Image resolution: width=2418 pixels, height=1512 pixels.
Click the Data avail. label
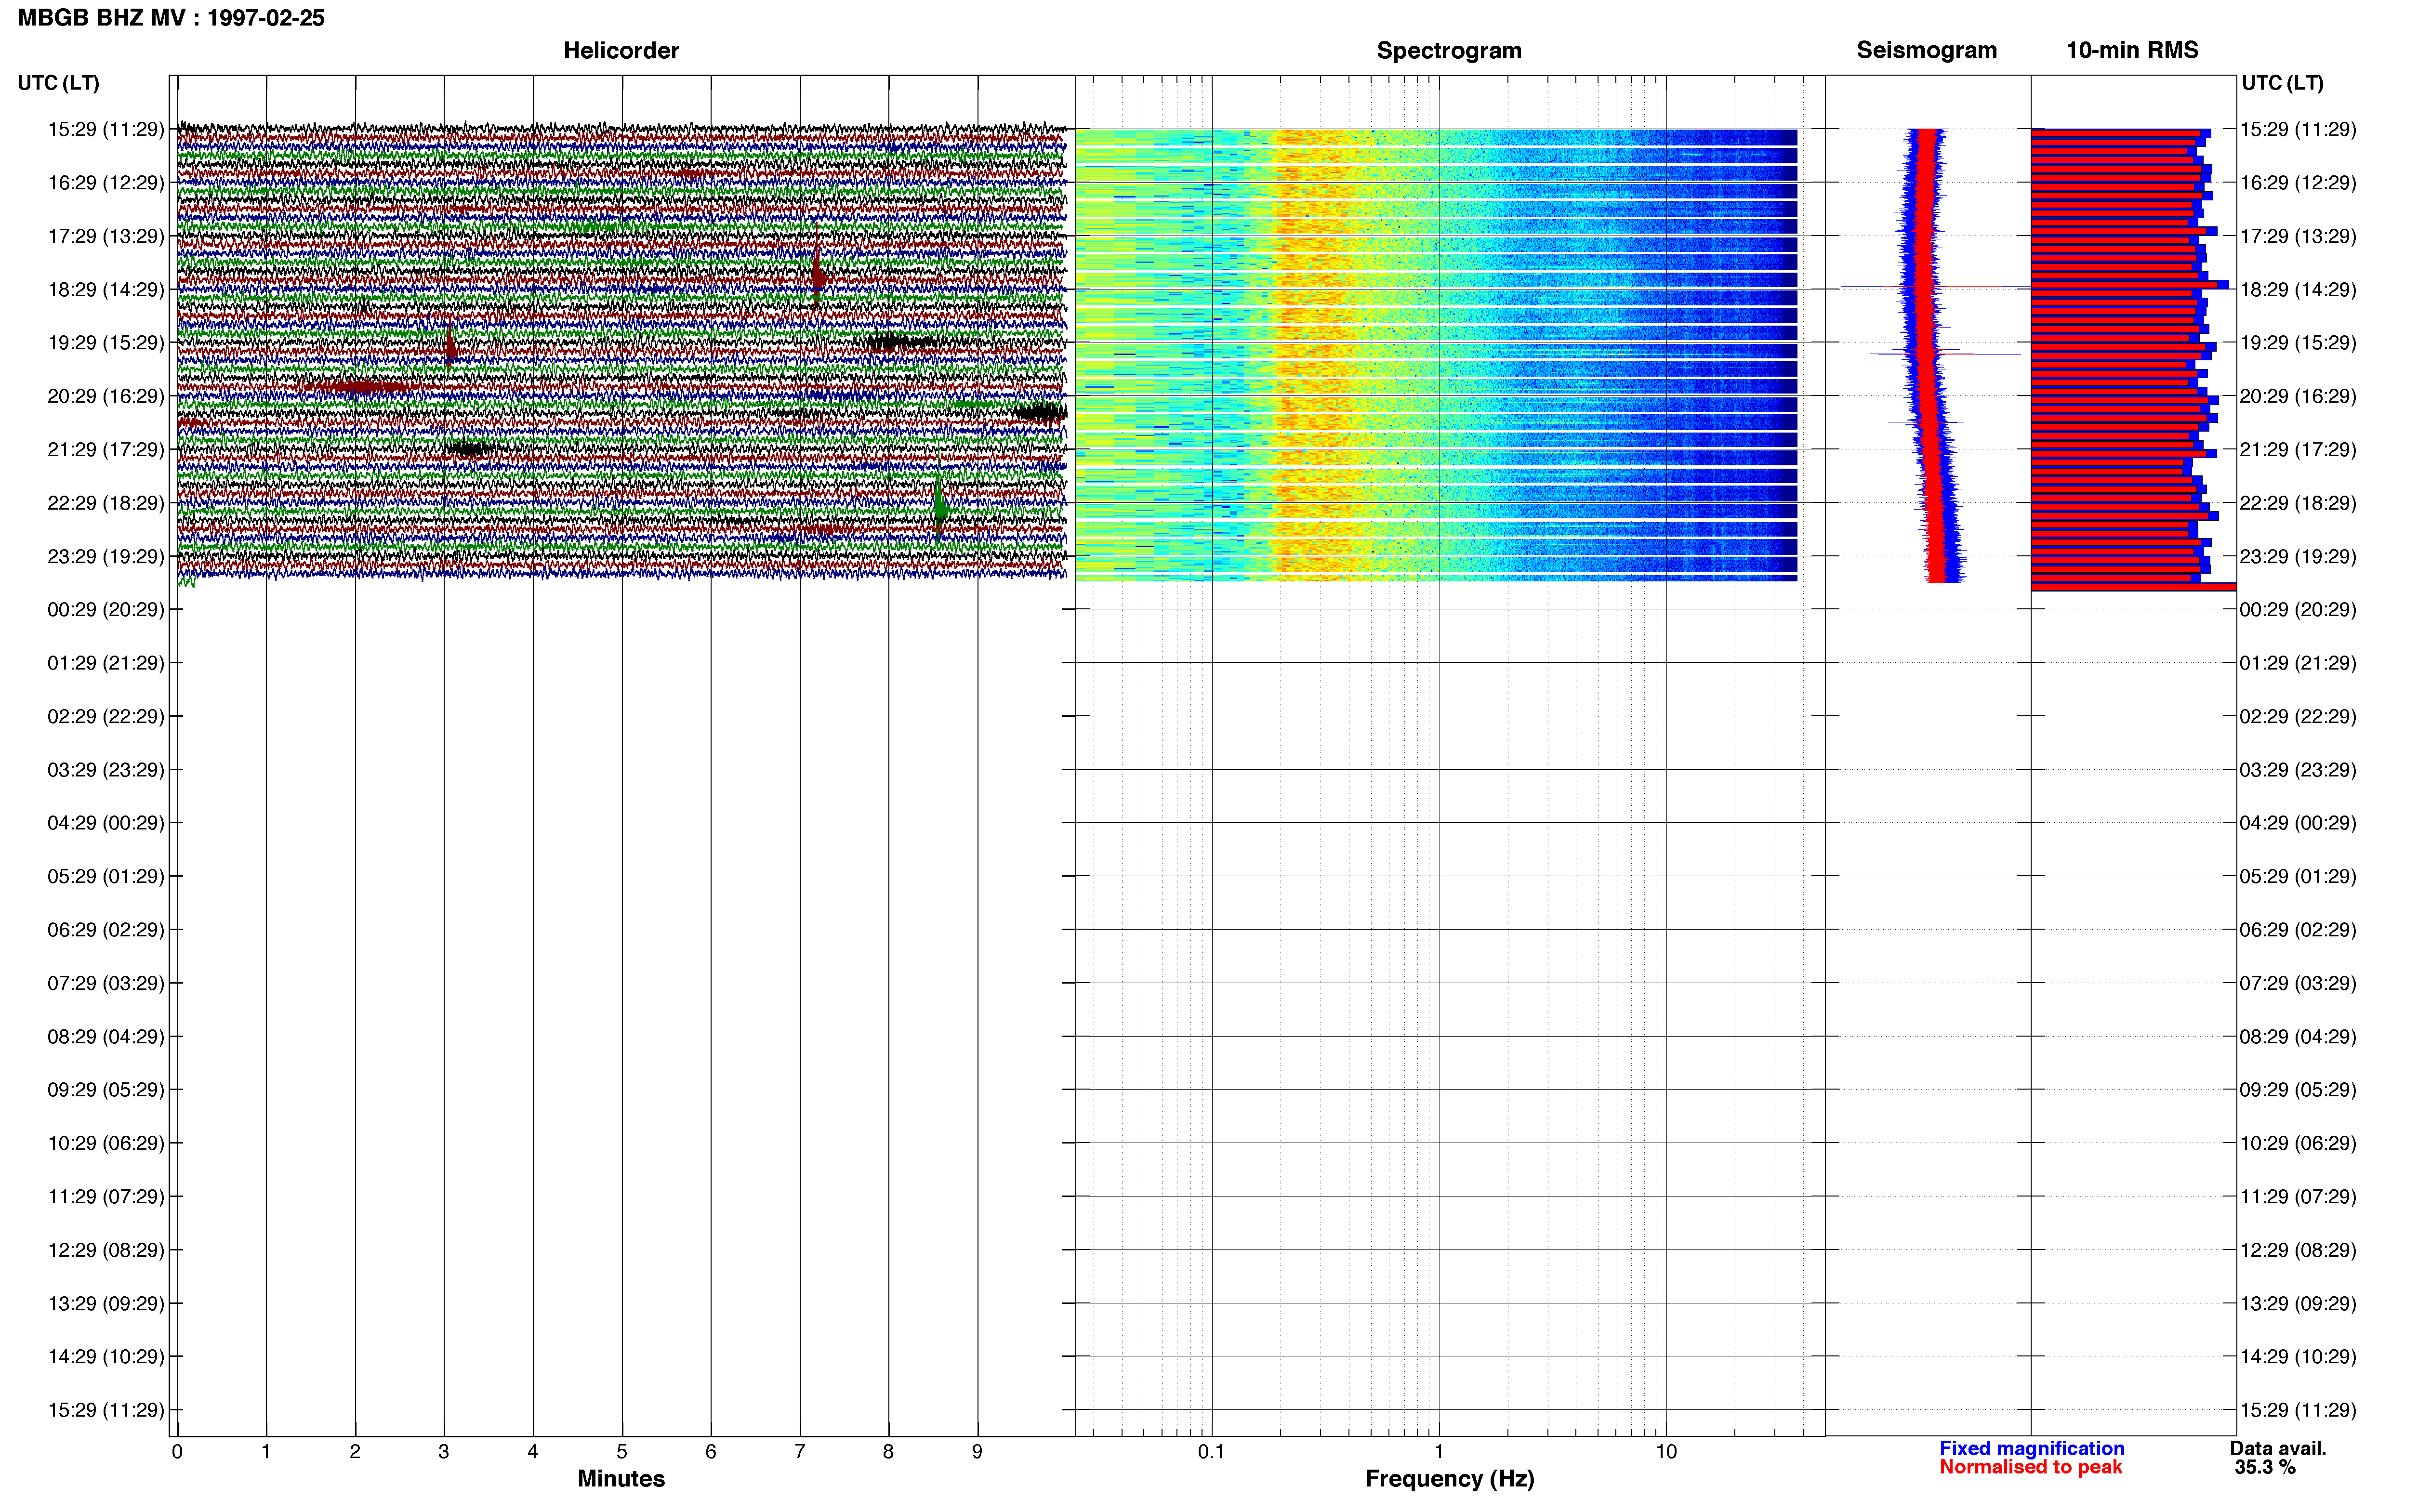[x=2278, y=1448]
